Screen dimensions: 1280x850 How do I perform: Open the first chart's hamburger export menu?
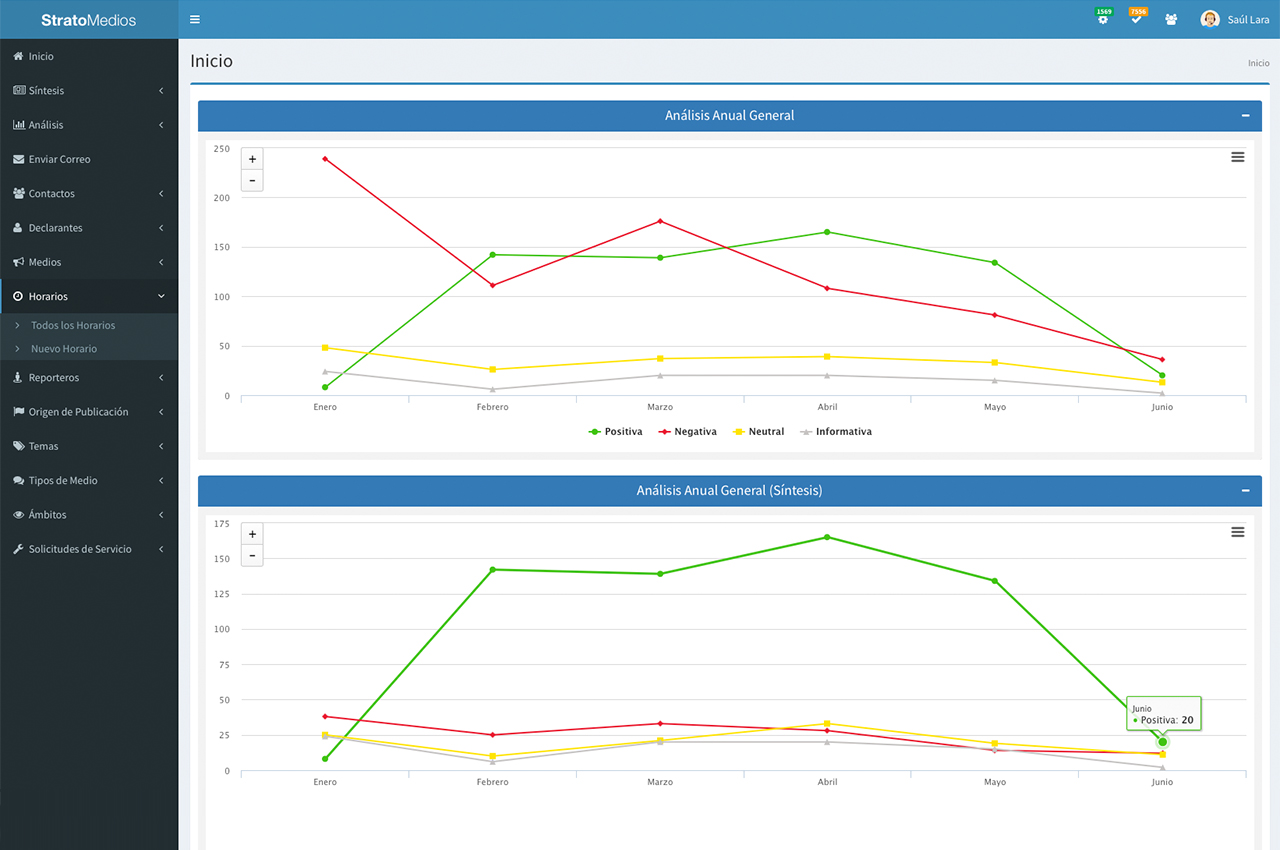[1238, 157]
